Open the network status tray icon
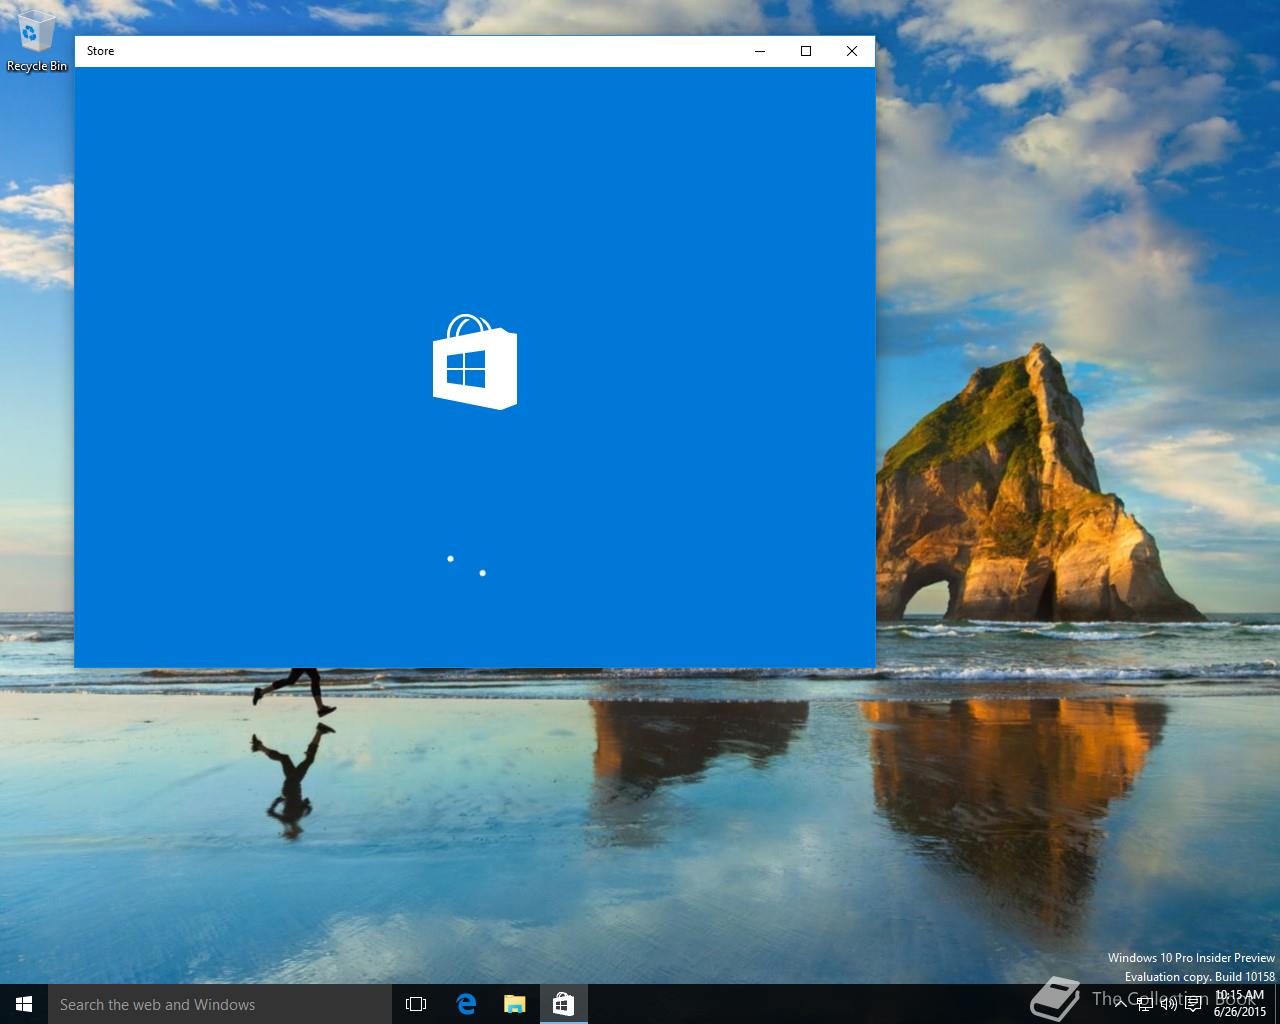The image size is (1280, 1024). coord(1145,1004)
